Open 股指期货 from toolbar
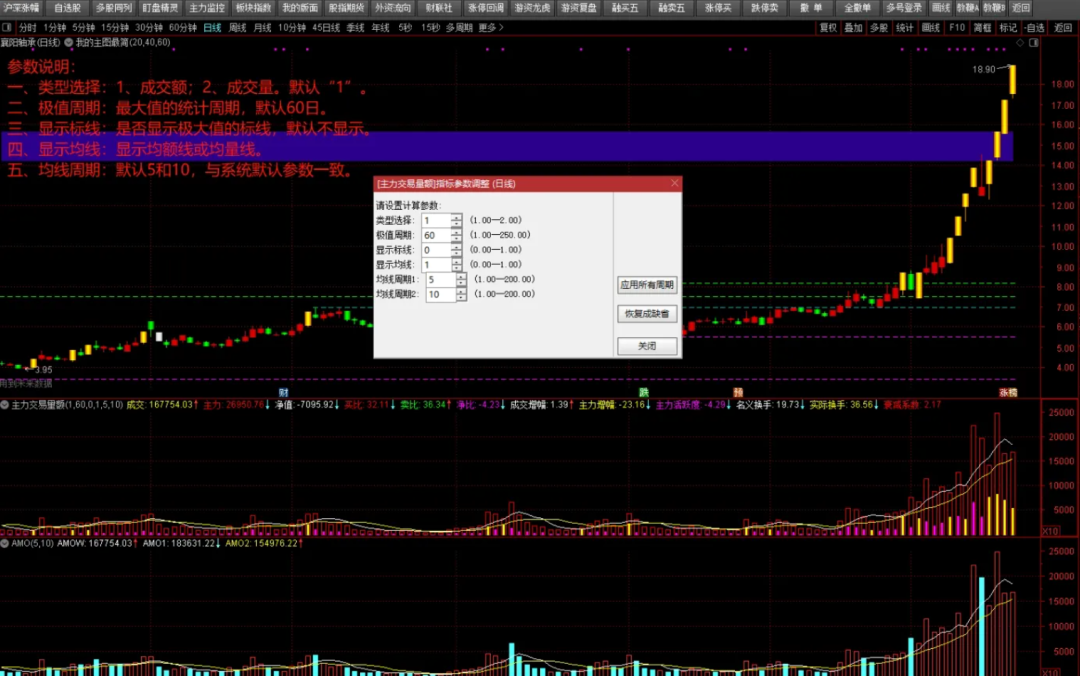The width and height of the screenshot is (1080, 676). pos(346,8)
